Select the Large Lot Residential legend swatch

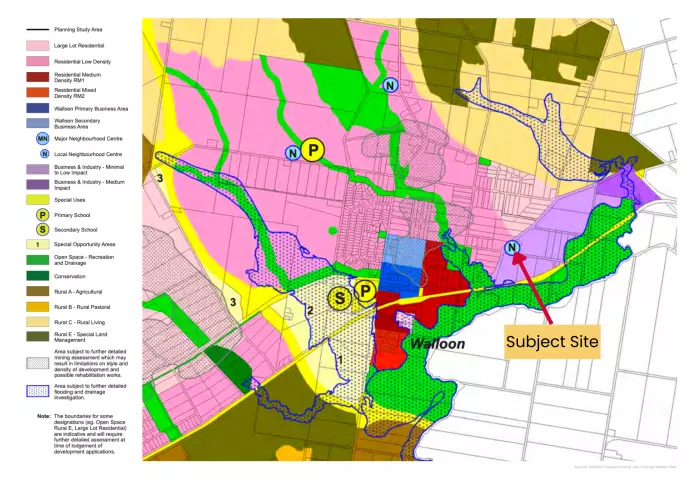(x=43, y=45)
